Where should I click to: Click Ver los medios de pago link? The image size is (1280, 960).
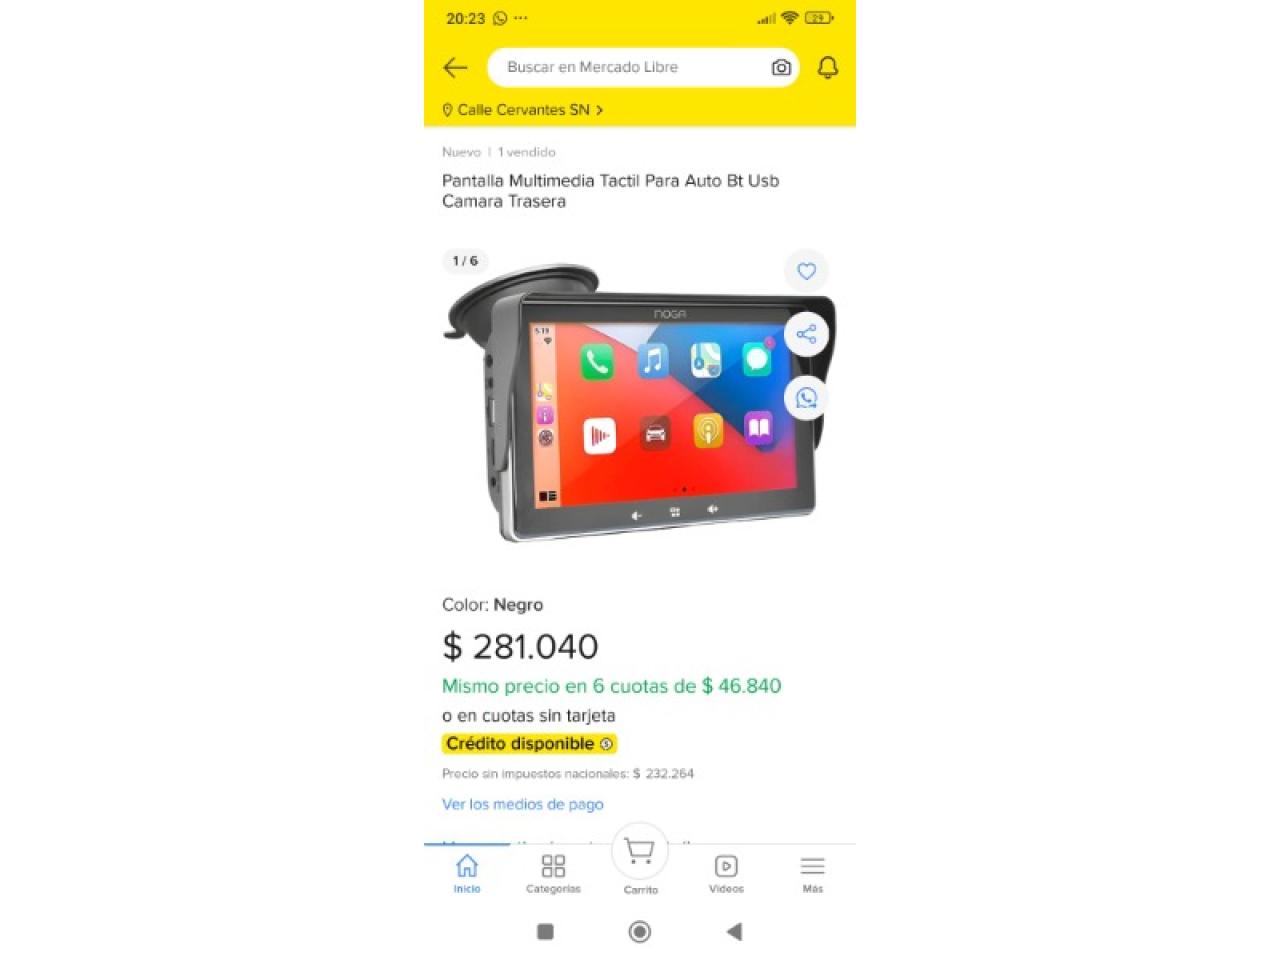coord(523,804)
